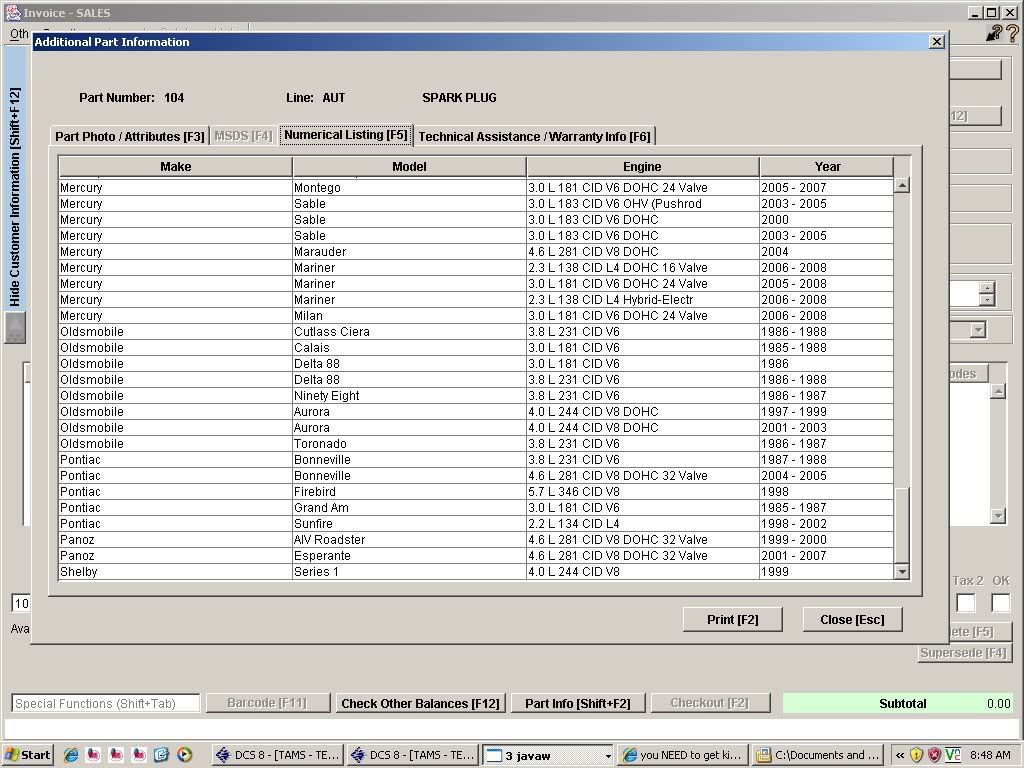Click the spinner down arrow in Invoice window
Image resolution: width=1024 pixels, height=768 pixels.
point(987,300)
